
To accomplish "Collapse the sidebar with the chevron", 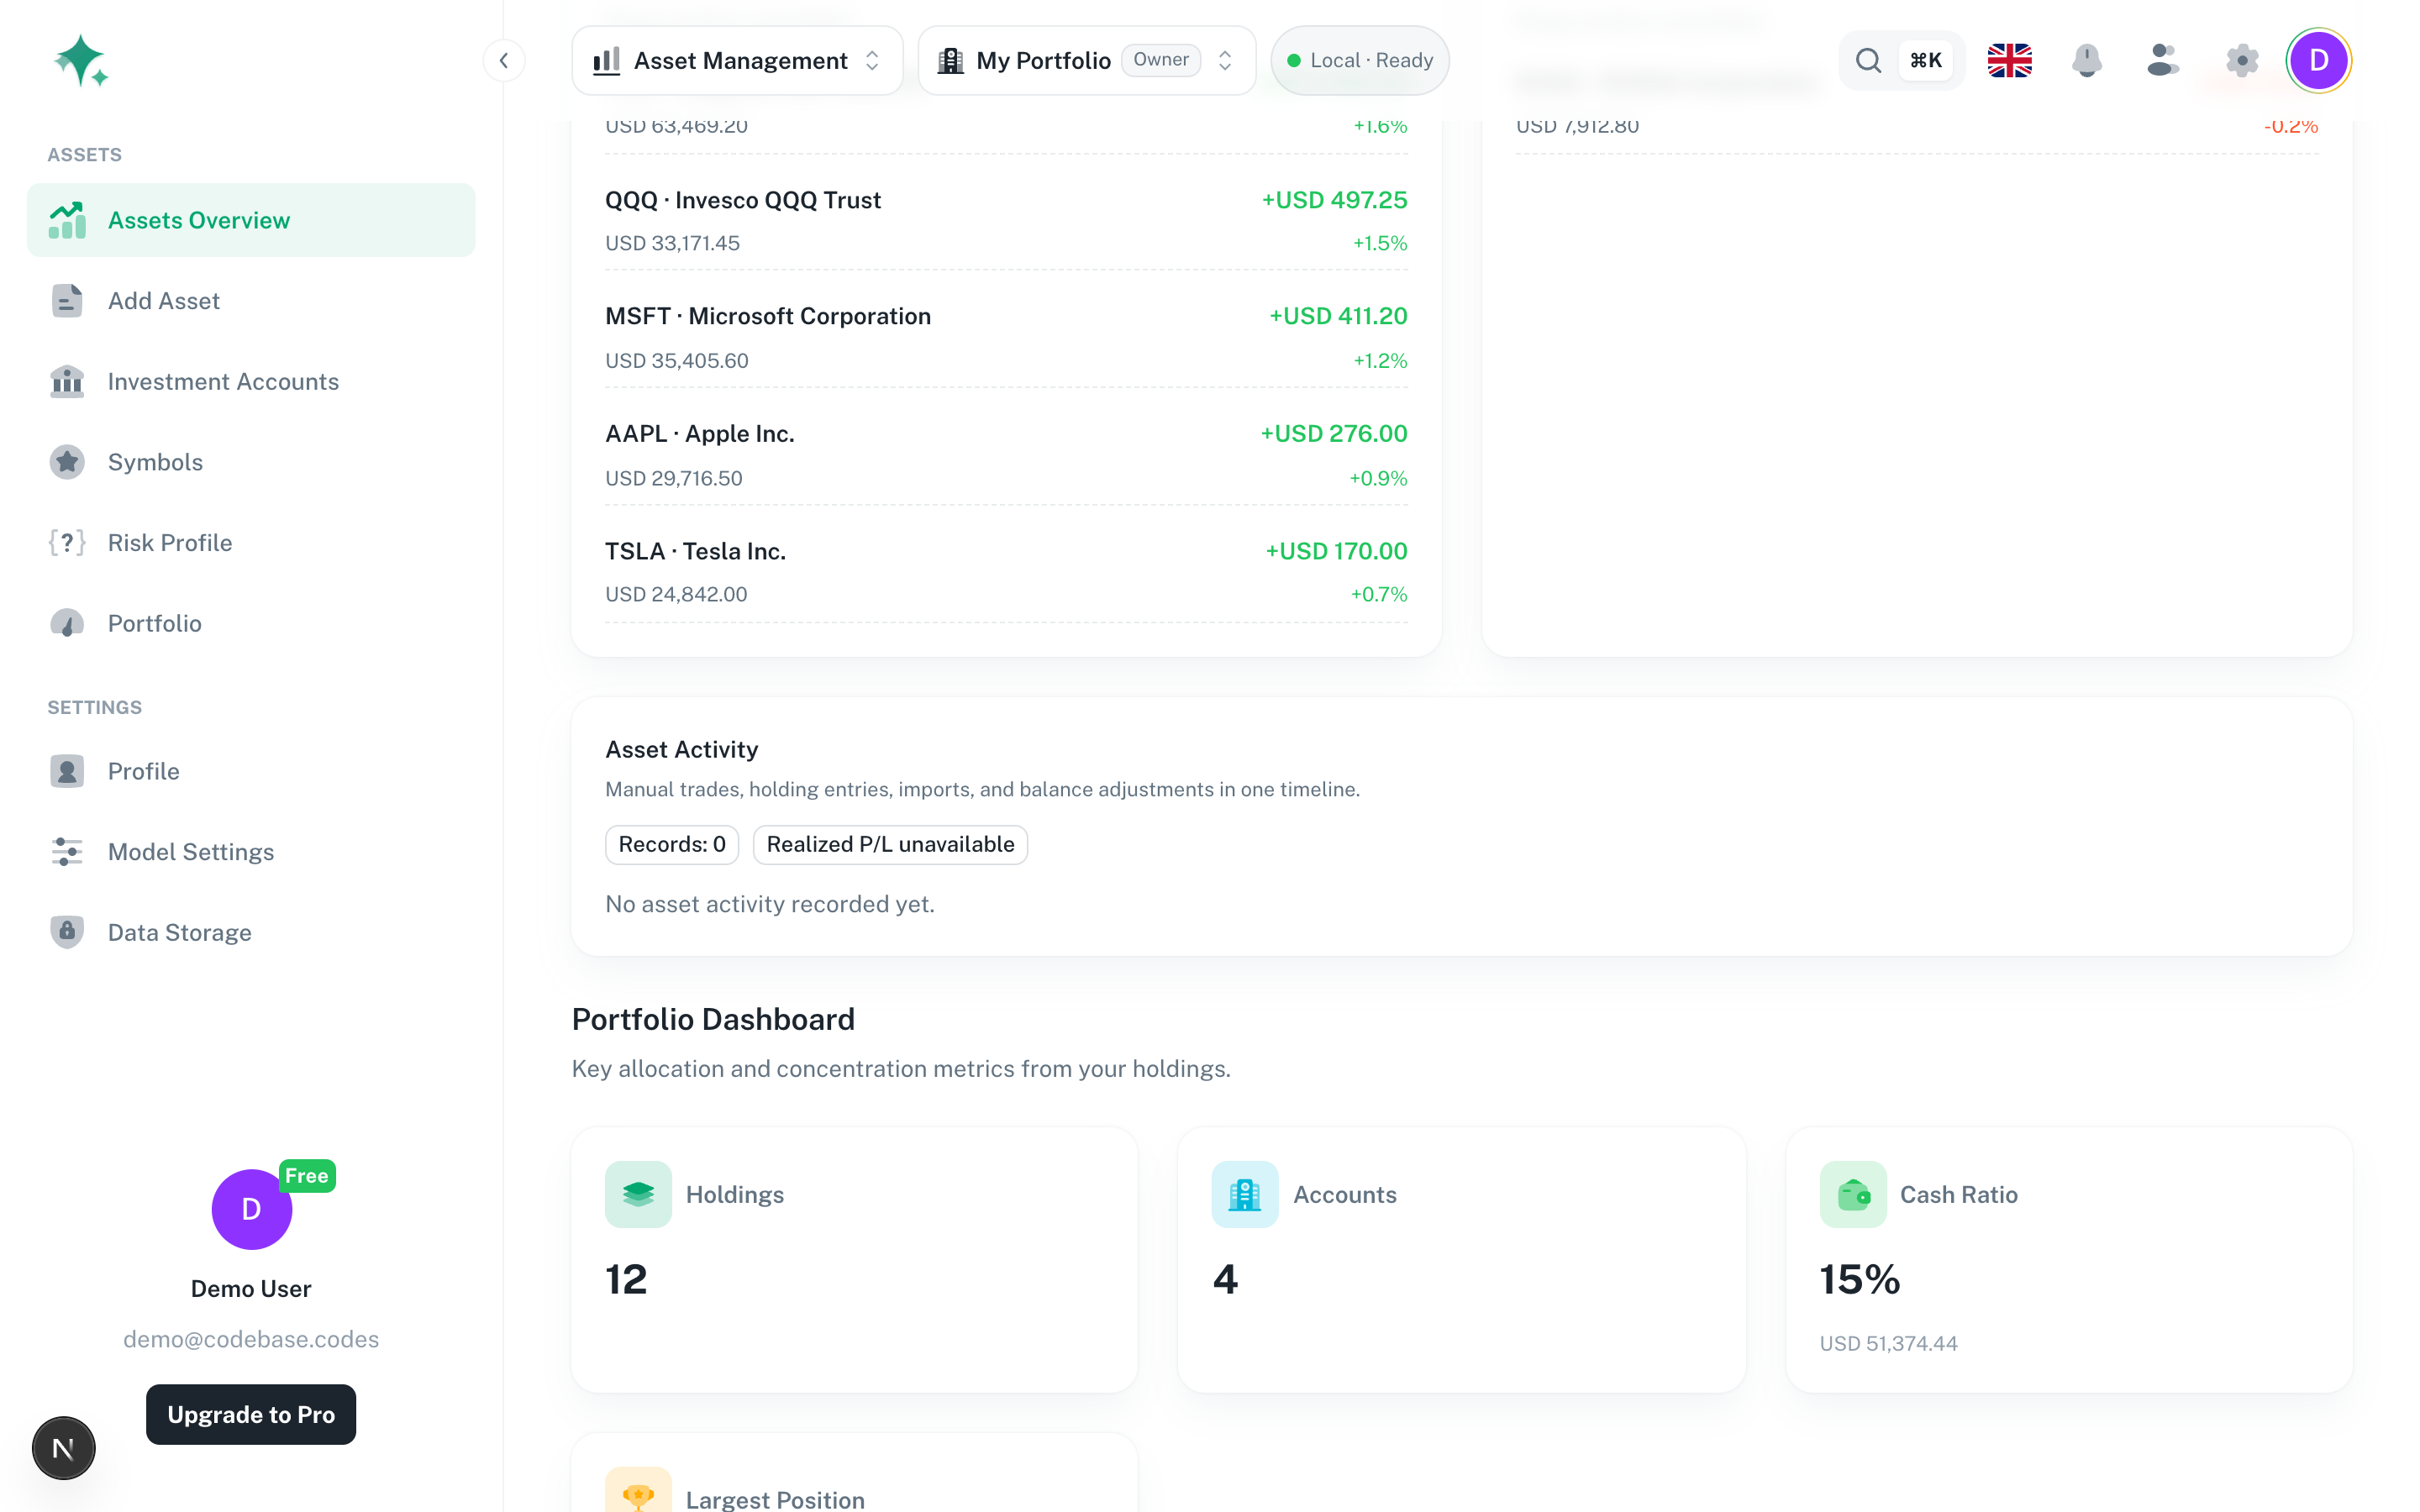I will 504,60.
